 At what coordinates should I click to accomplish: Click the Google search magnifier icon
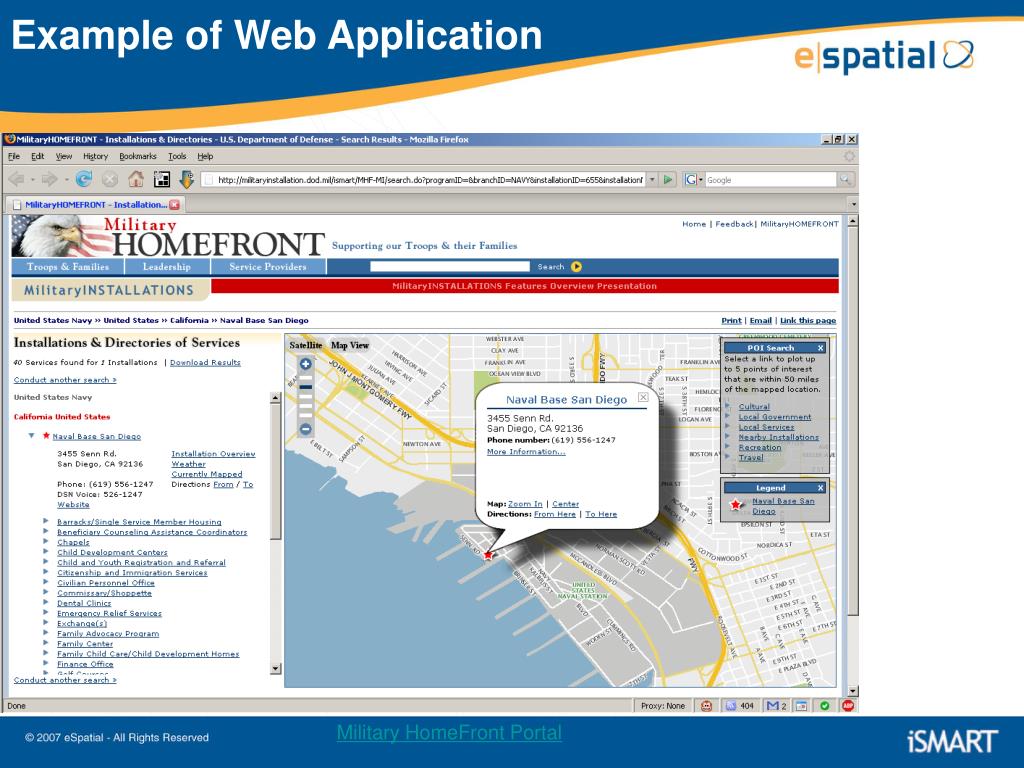tap(845, 180)
